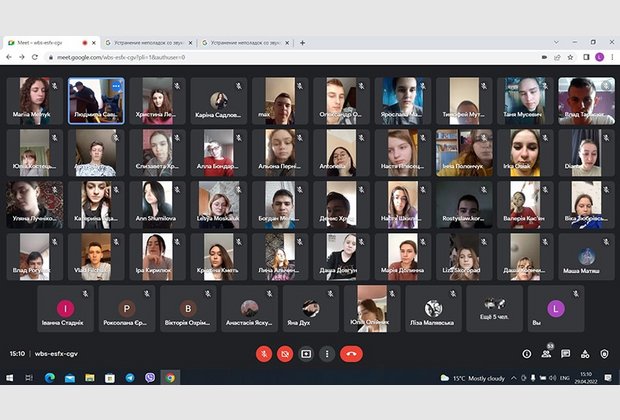Open options on Людмила's highlighted video tile
Viewport: 620px width, 420px height.
click(x=115, y=87)
